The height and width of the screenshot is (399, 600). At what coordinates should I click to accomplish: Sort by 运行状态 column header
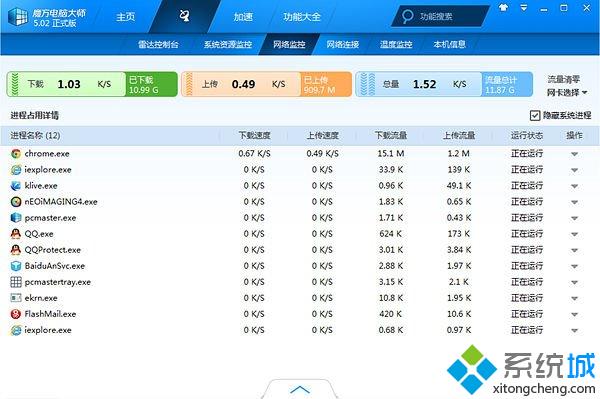click(x=527, y=135)
